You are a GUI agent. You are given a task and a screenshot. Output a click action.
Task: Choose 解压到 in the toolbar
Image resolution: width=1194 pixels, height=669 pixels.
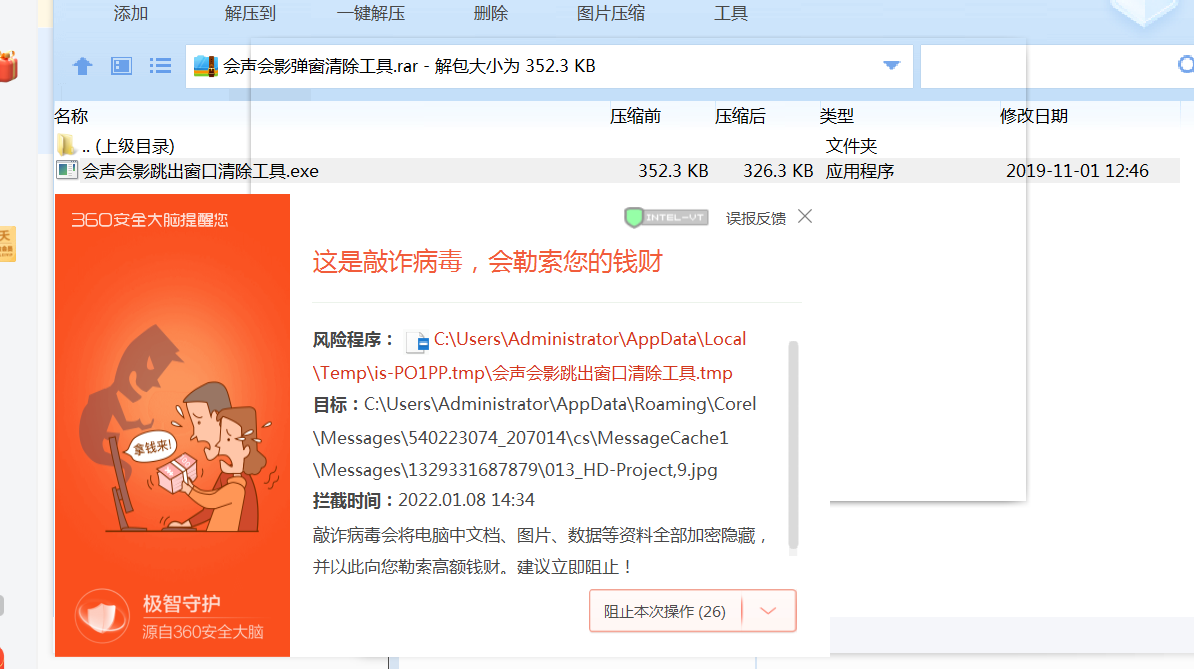(250, 14)
